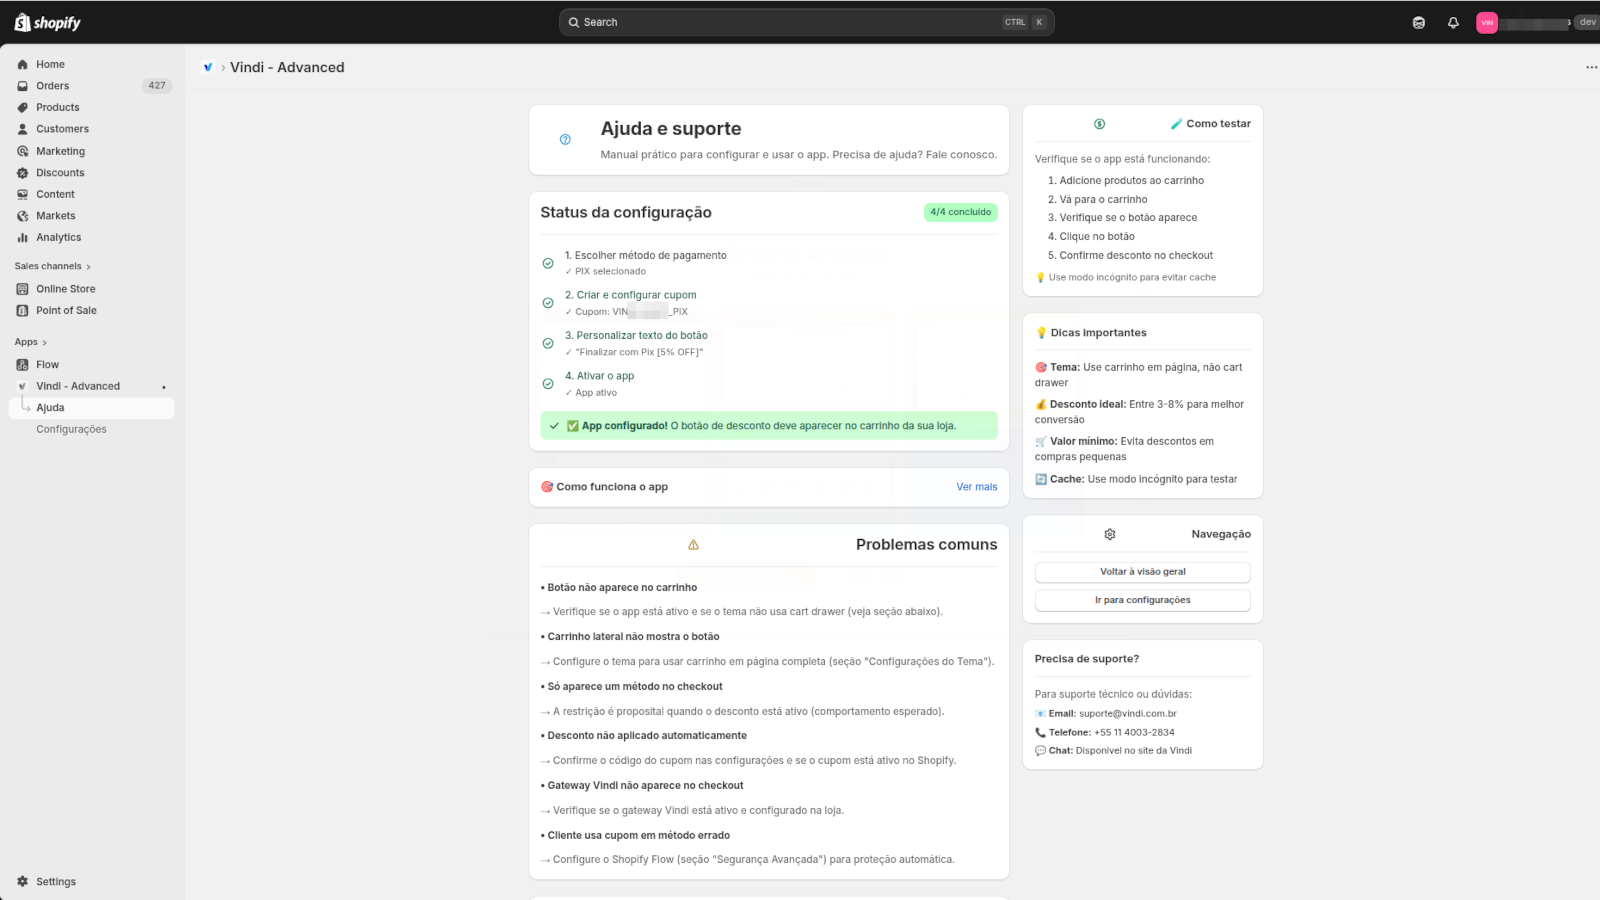Image resolution: width=1600 pixels, height=900 pixels.
Task: Click the sidekick assistant icon near the bell
Action: [1418, 22]
